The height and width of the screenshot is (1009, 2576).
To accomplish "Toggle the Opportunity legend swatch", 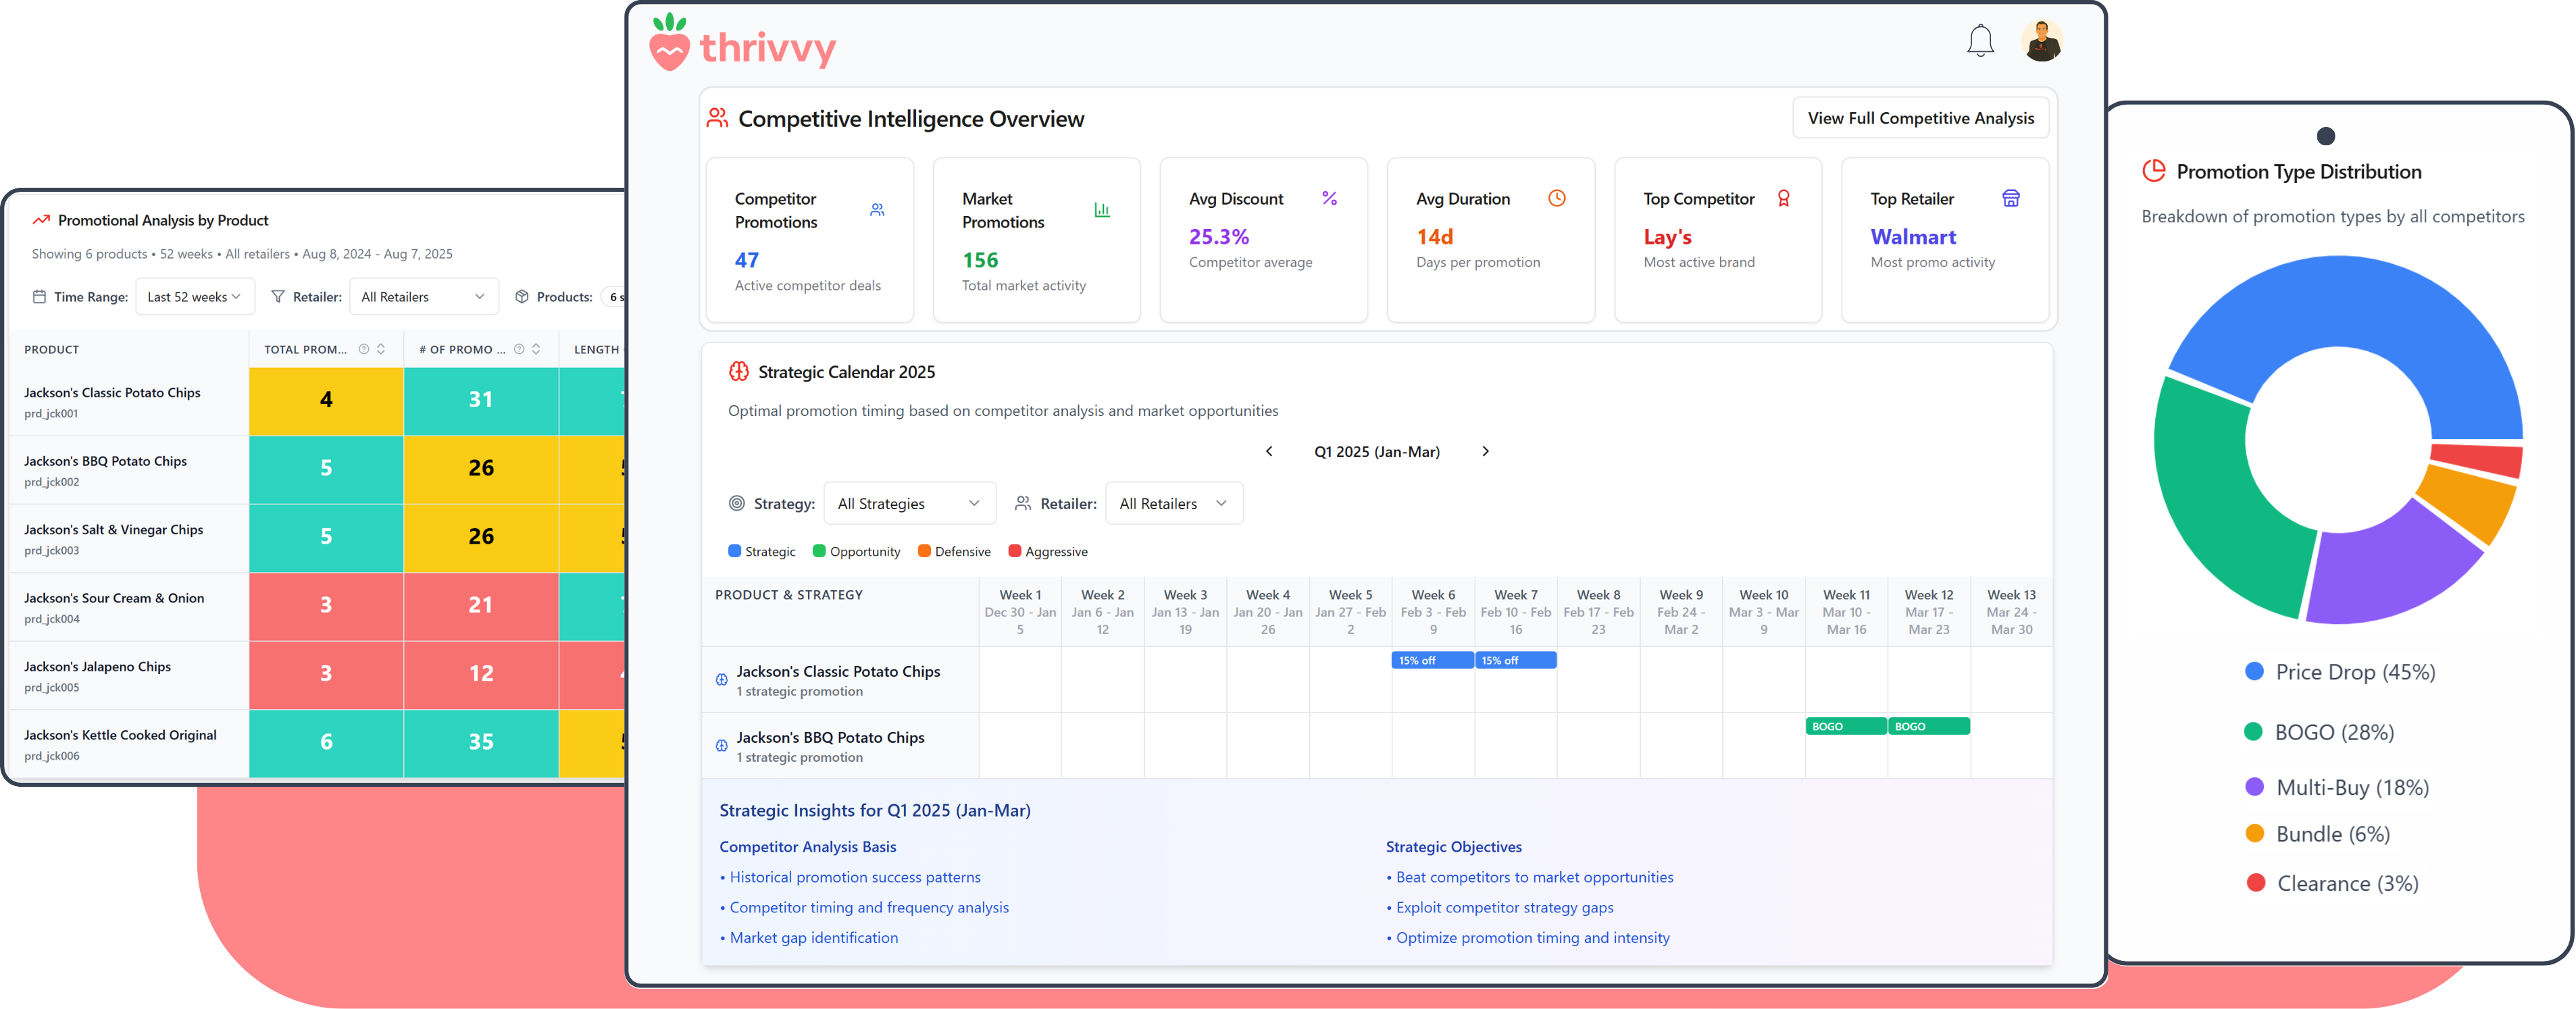I will click(x=819, y=551).
